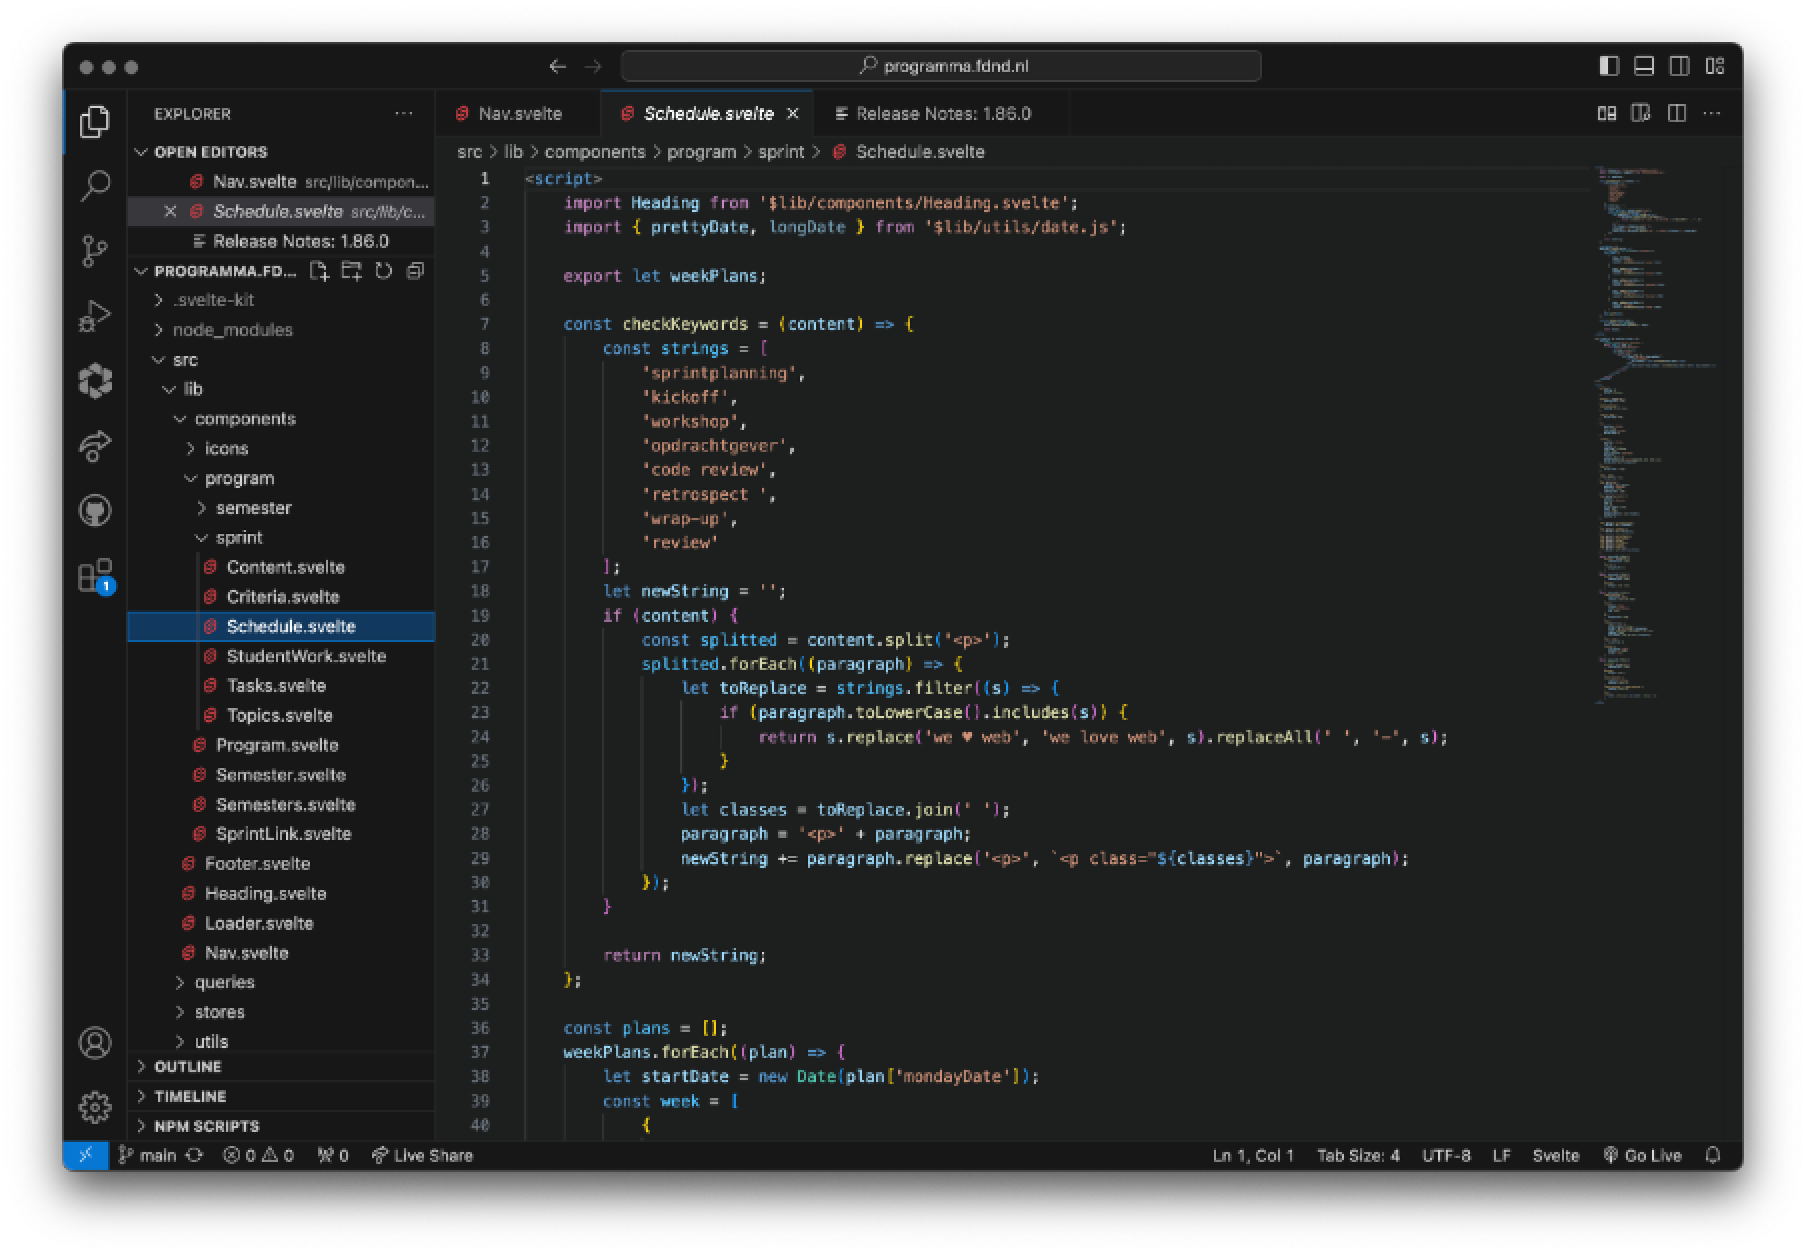Open the Run and Debug view
This screenshot has height=1256, width=1808.
pos(95,316)
